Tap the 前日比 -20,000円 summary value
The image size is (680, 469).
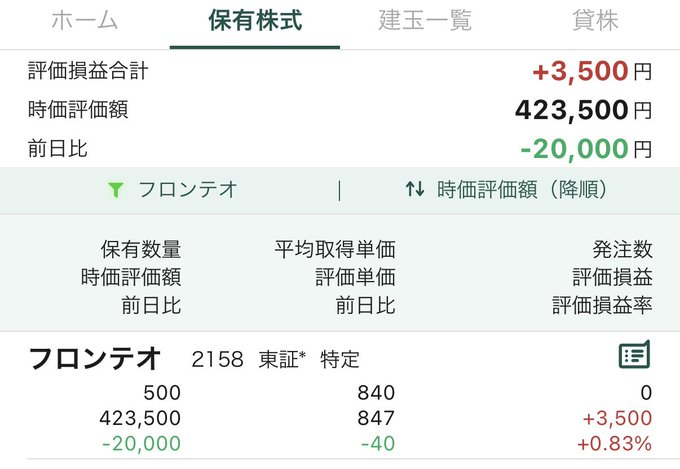coord(586,149)
